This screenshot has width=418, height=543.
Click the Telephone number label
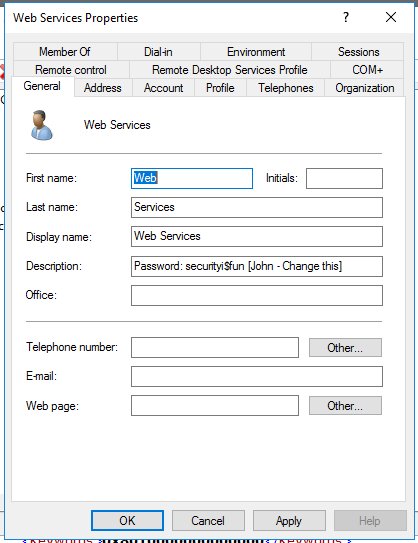pos(72,347)
